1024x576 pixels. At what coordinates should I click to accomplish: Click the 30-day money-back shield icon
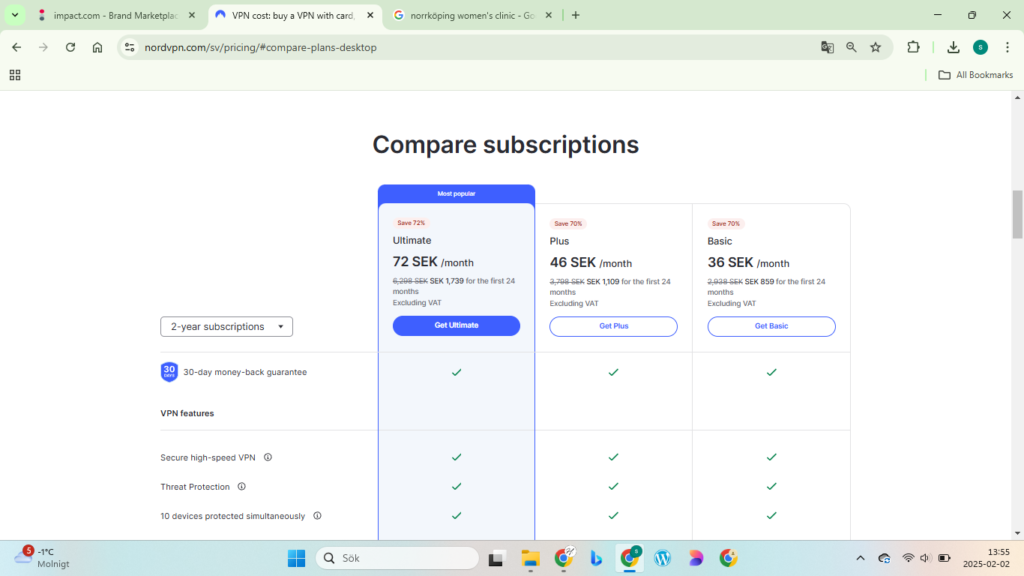click(x=169, y=372)
